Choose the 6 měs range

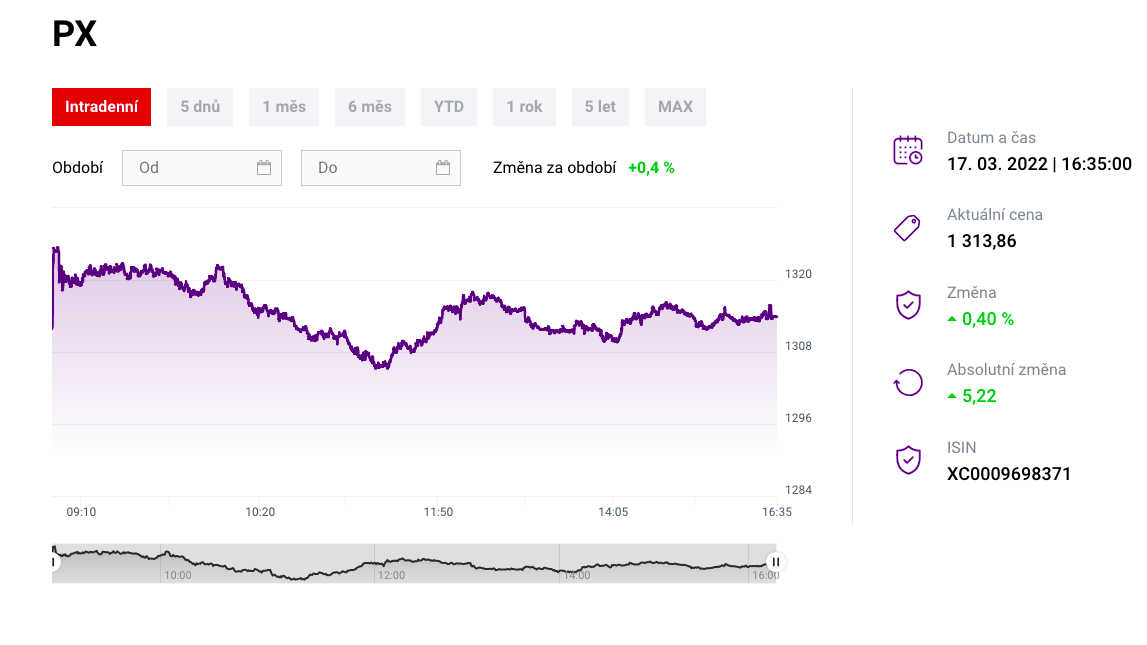tap(370, 107)
